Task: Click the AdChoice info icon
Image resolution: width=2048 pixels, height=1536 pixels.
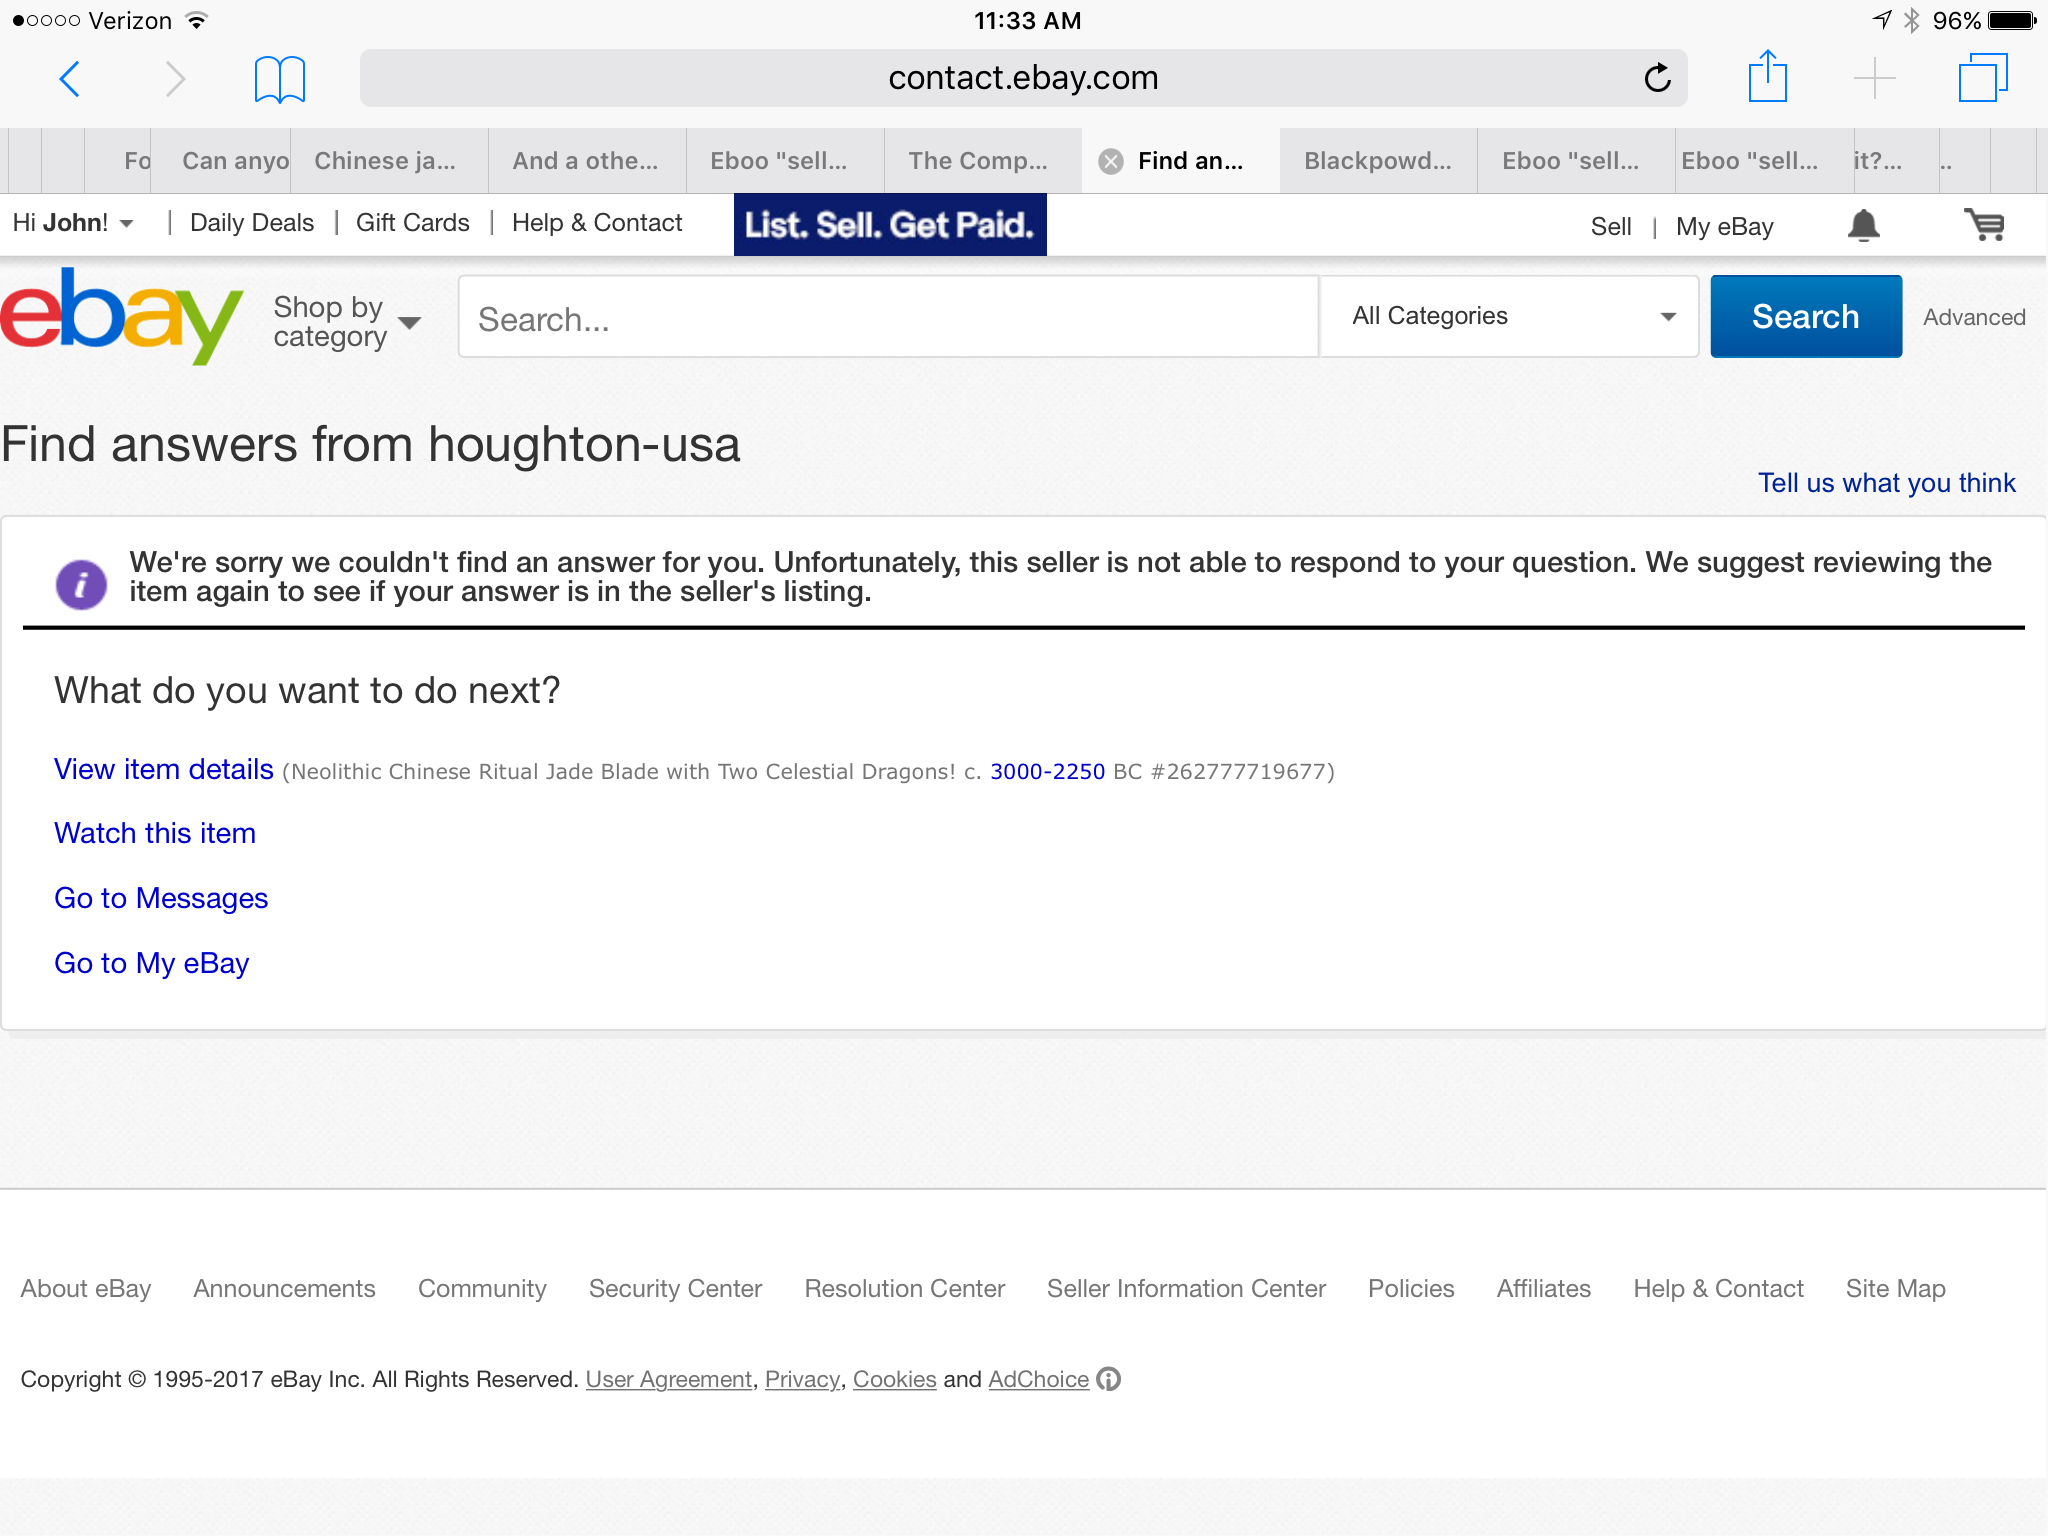Action: pyautogui.click(x=1108, y=1379)
